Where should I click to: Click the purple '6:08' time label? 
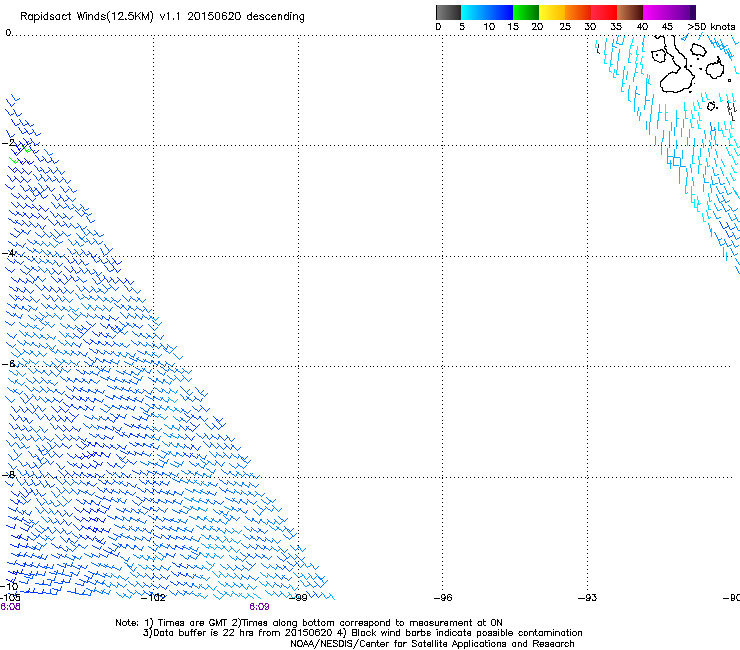coord(10,607)
